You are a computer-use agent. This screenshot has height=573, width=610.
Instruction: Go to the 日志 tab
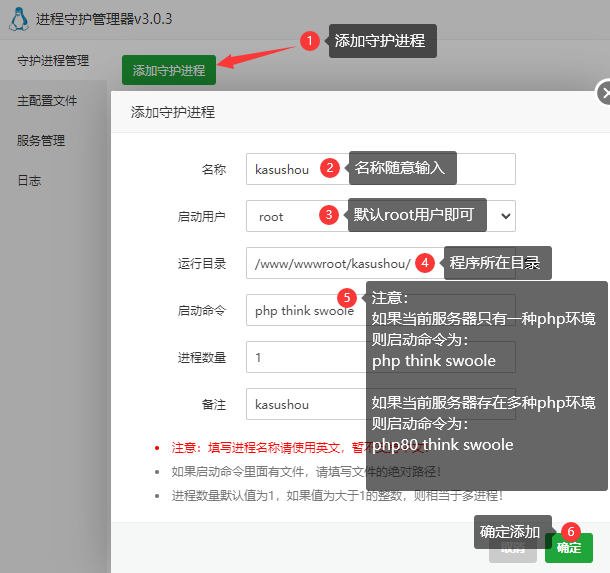tap(29, 180)
